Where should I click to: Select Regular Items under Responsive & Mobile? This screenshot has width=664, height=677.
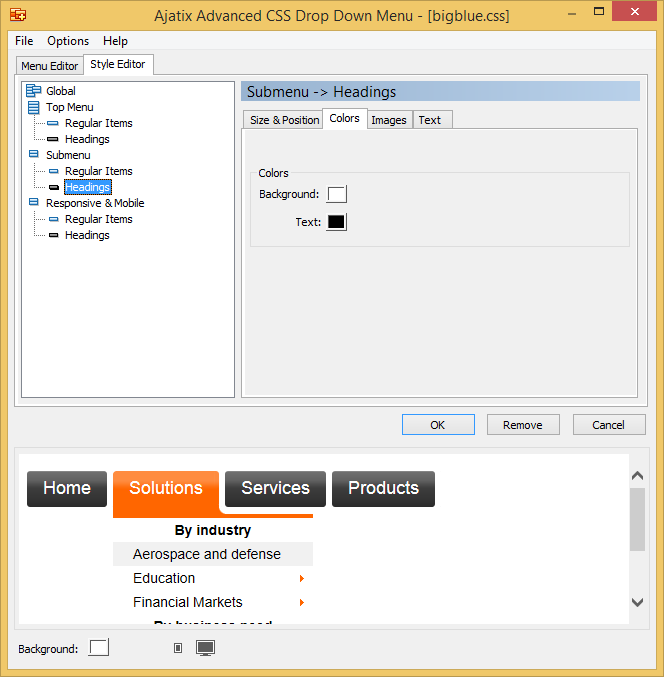pos(98,219)
